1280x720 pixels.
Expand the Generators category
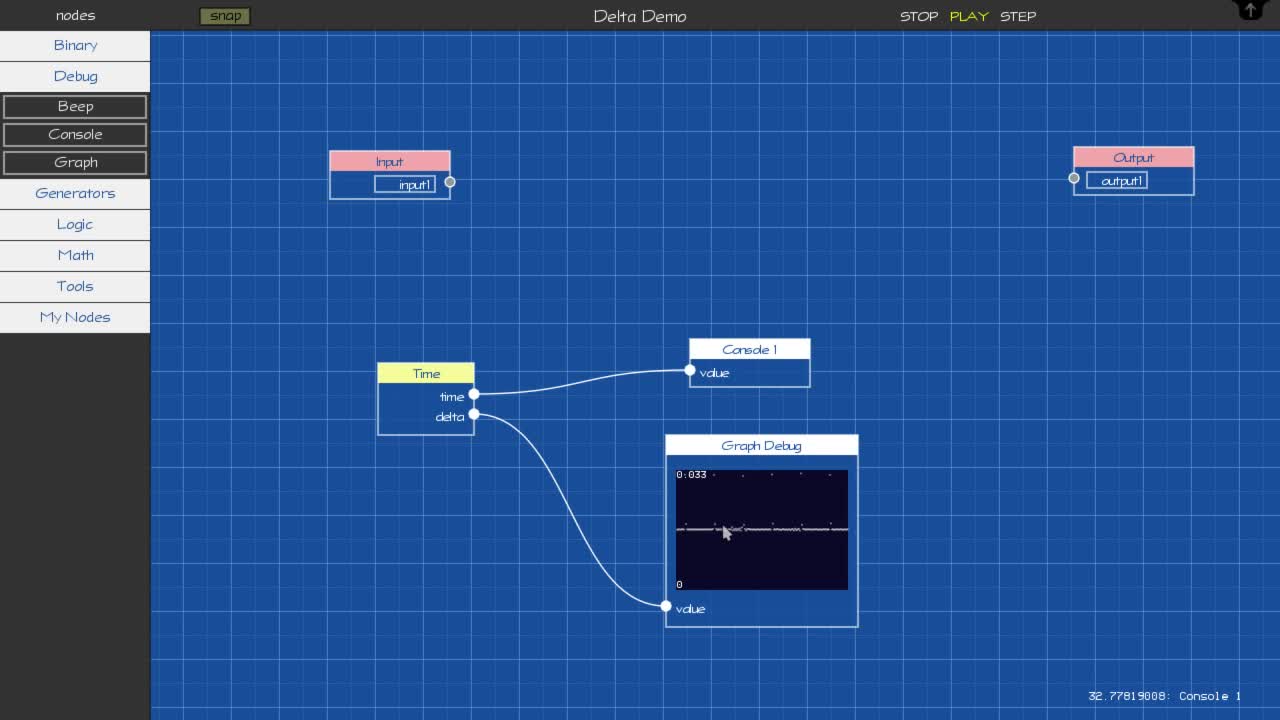(x=75, y=193)
